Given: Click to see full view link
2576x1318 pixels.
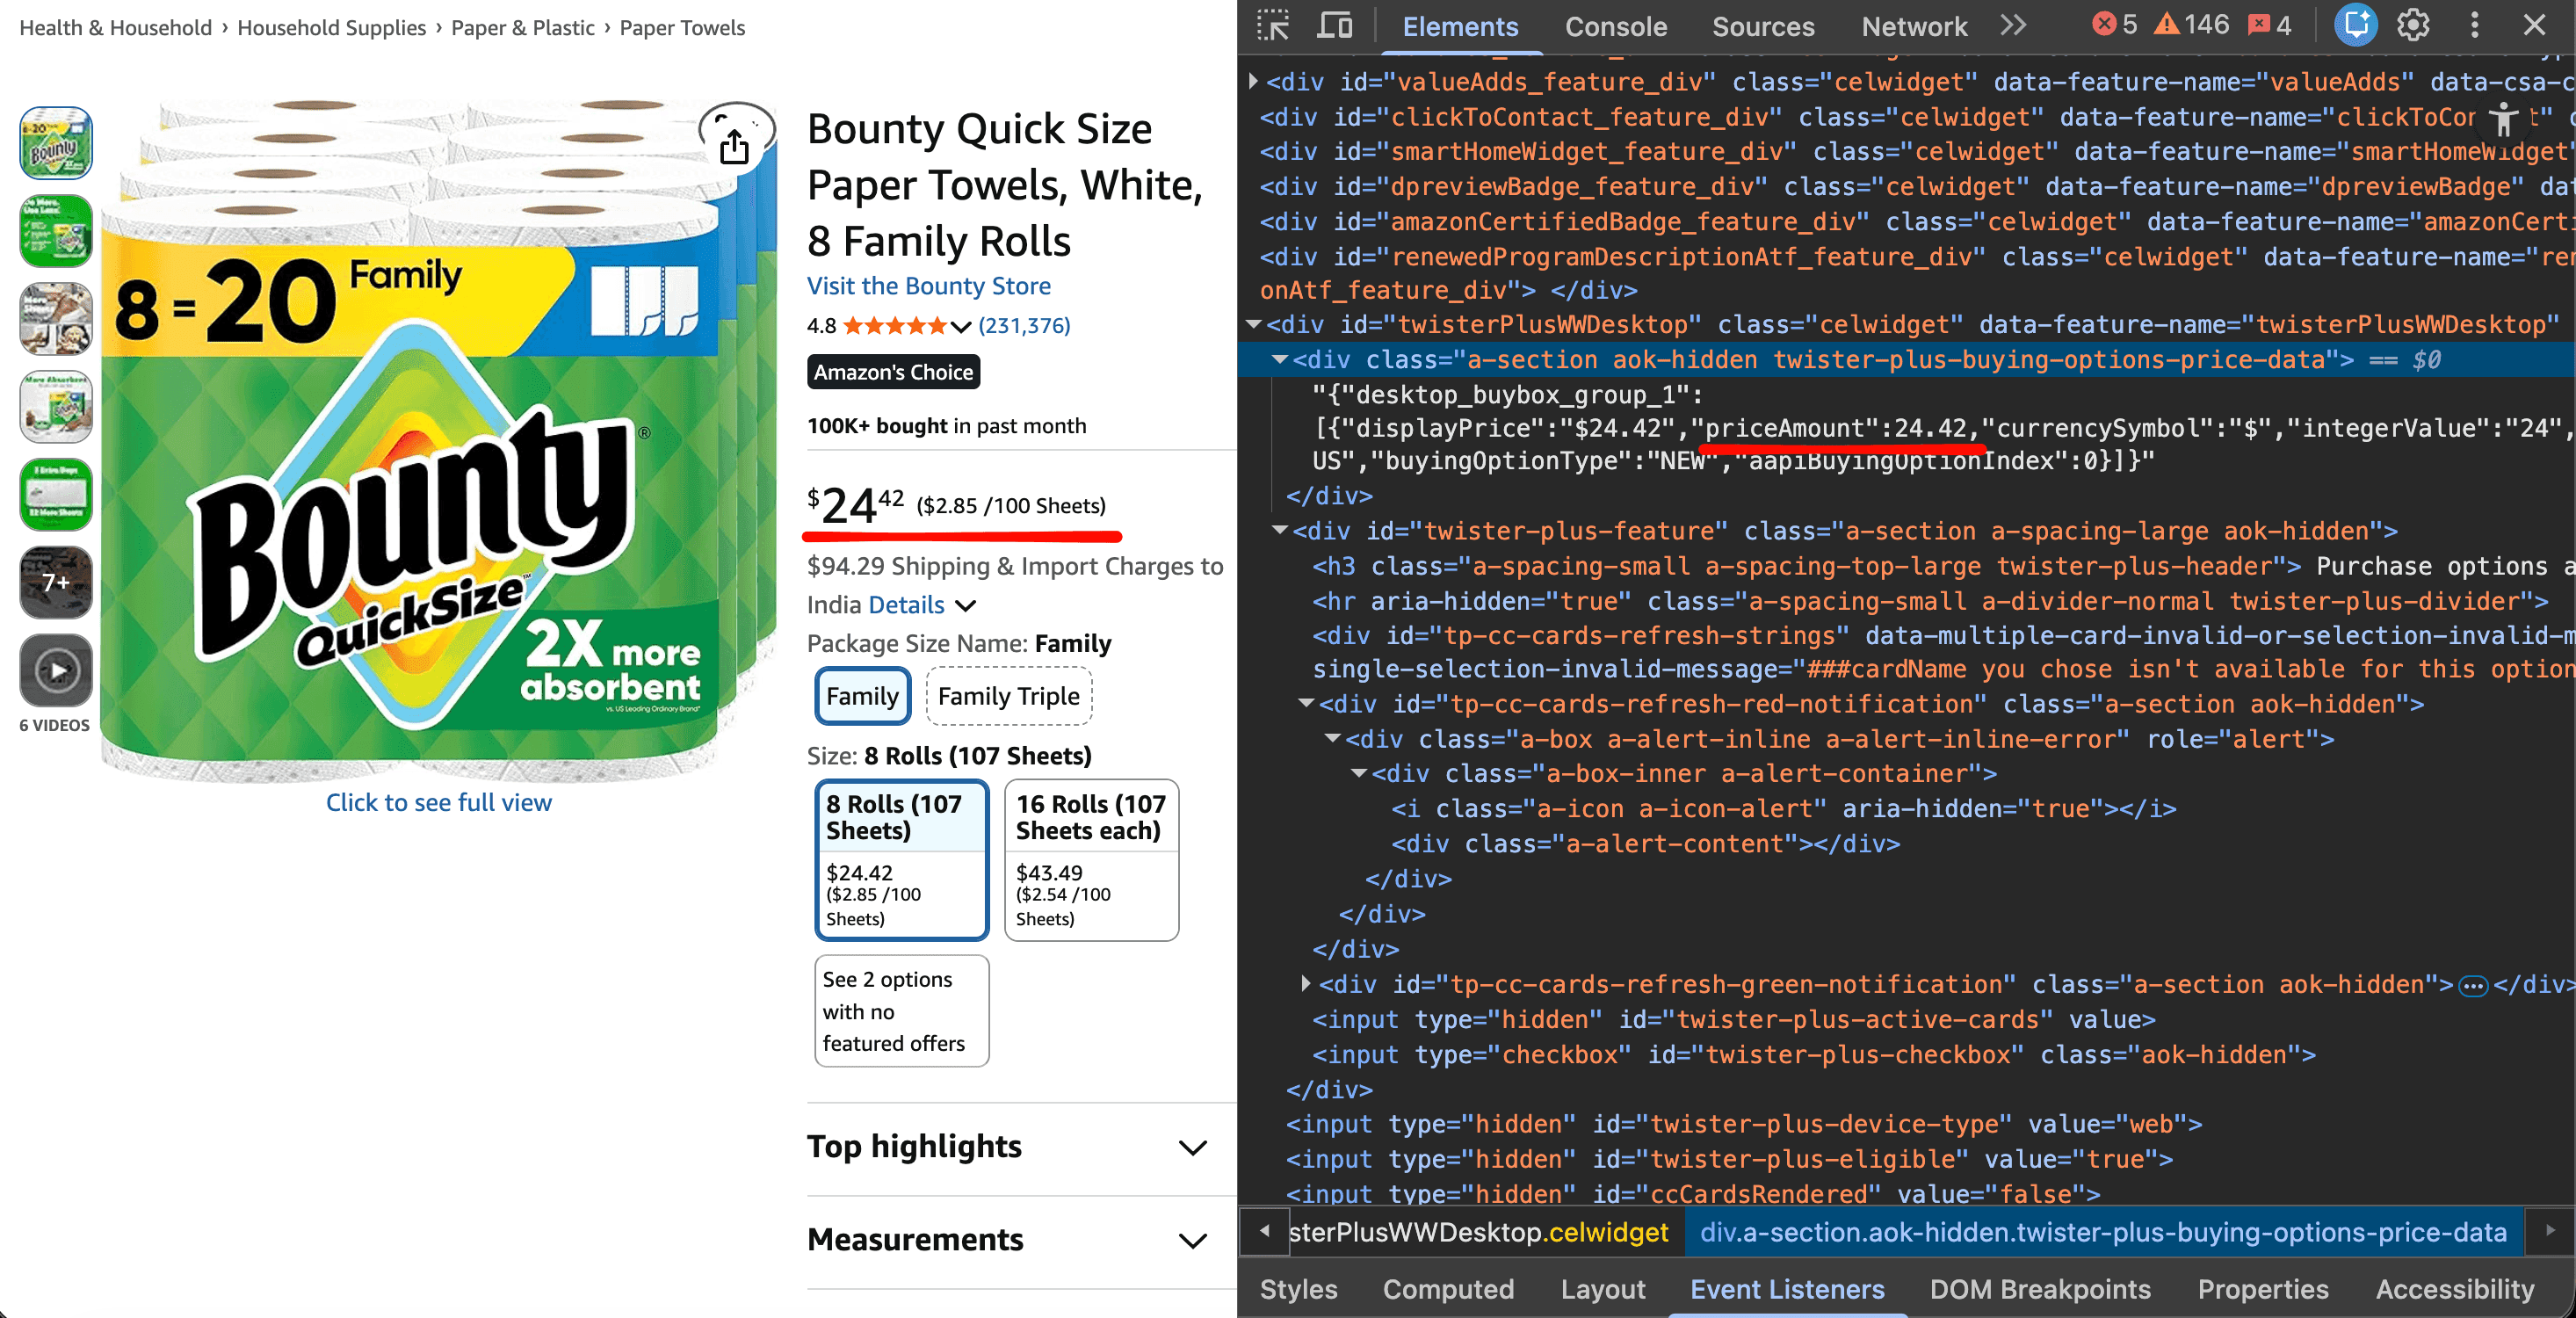Looking at the screenshot, I should [438, 802].
